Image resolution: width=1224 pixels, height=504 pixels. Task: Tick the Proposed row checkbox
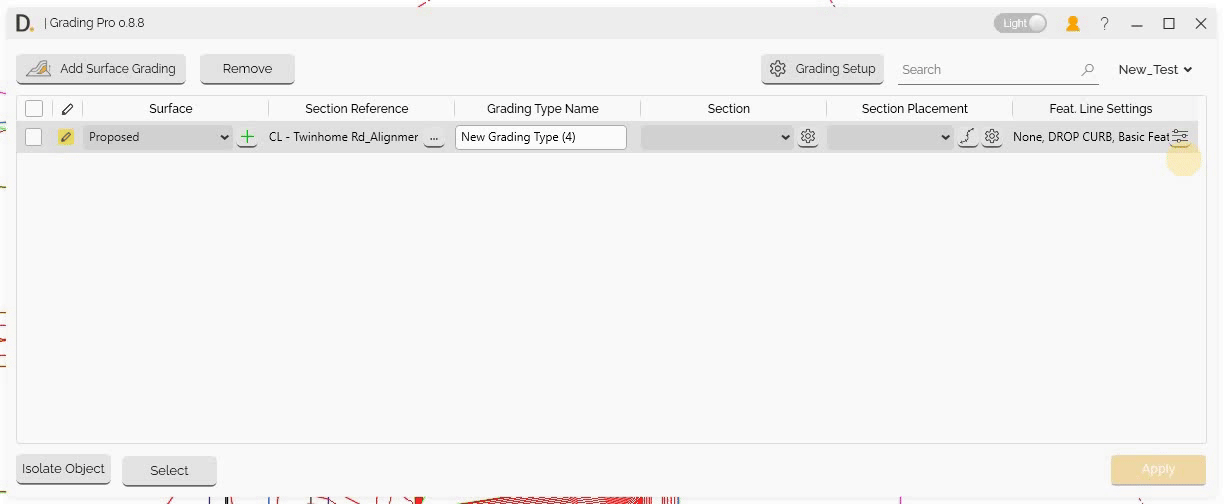(x=34, y=137)
